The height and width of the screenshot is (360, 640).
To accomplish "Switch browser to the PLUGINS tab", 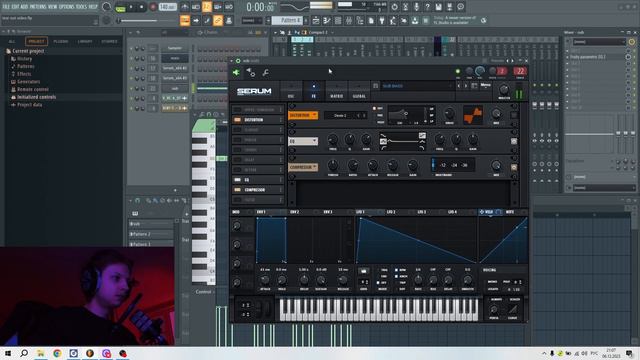I will coord(61,41).
